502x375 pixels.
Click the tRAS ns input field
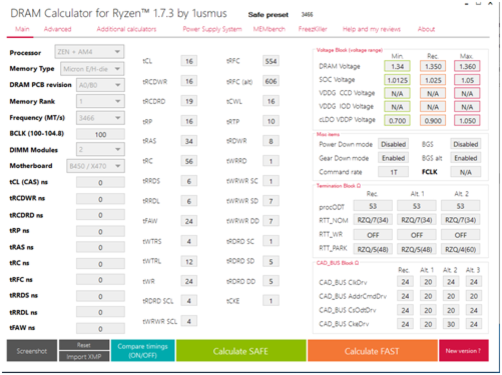[x=100, y=247]
